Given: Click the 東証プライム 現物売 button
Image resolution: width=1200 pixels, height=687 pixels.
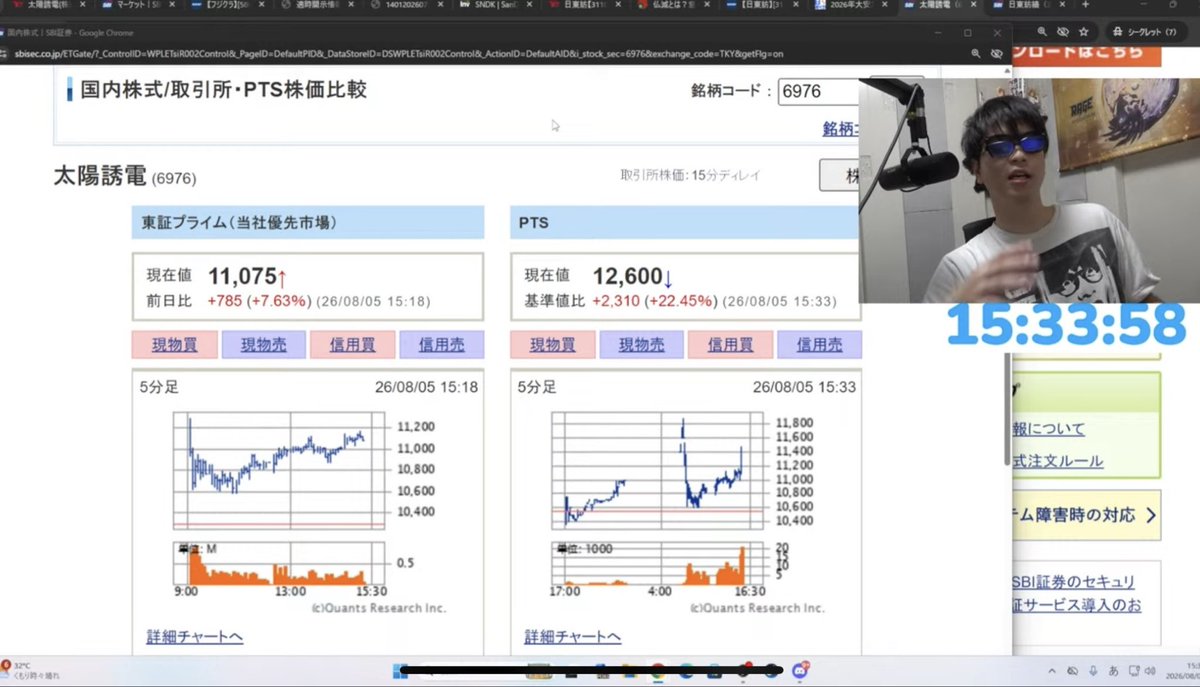Looking at the screenshot, I should click(x=264, y=345).
